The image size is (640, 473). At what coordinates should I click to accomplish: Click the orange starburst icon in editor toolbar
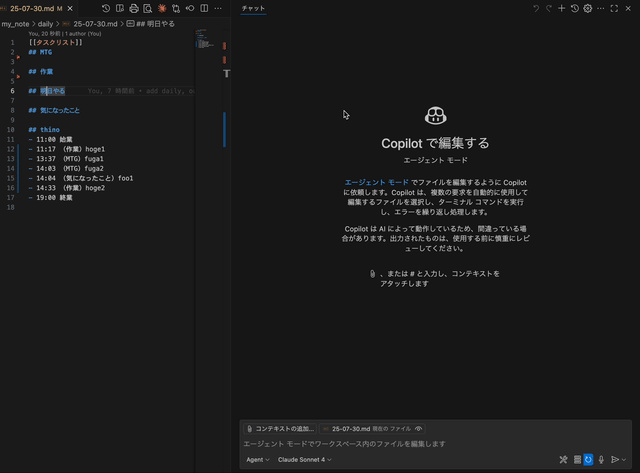click(x=162, y=8)
